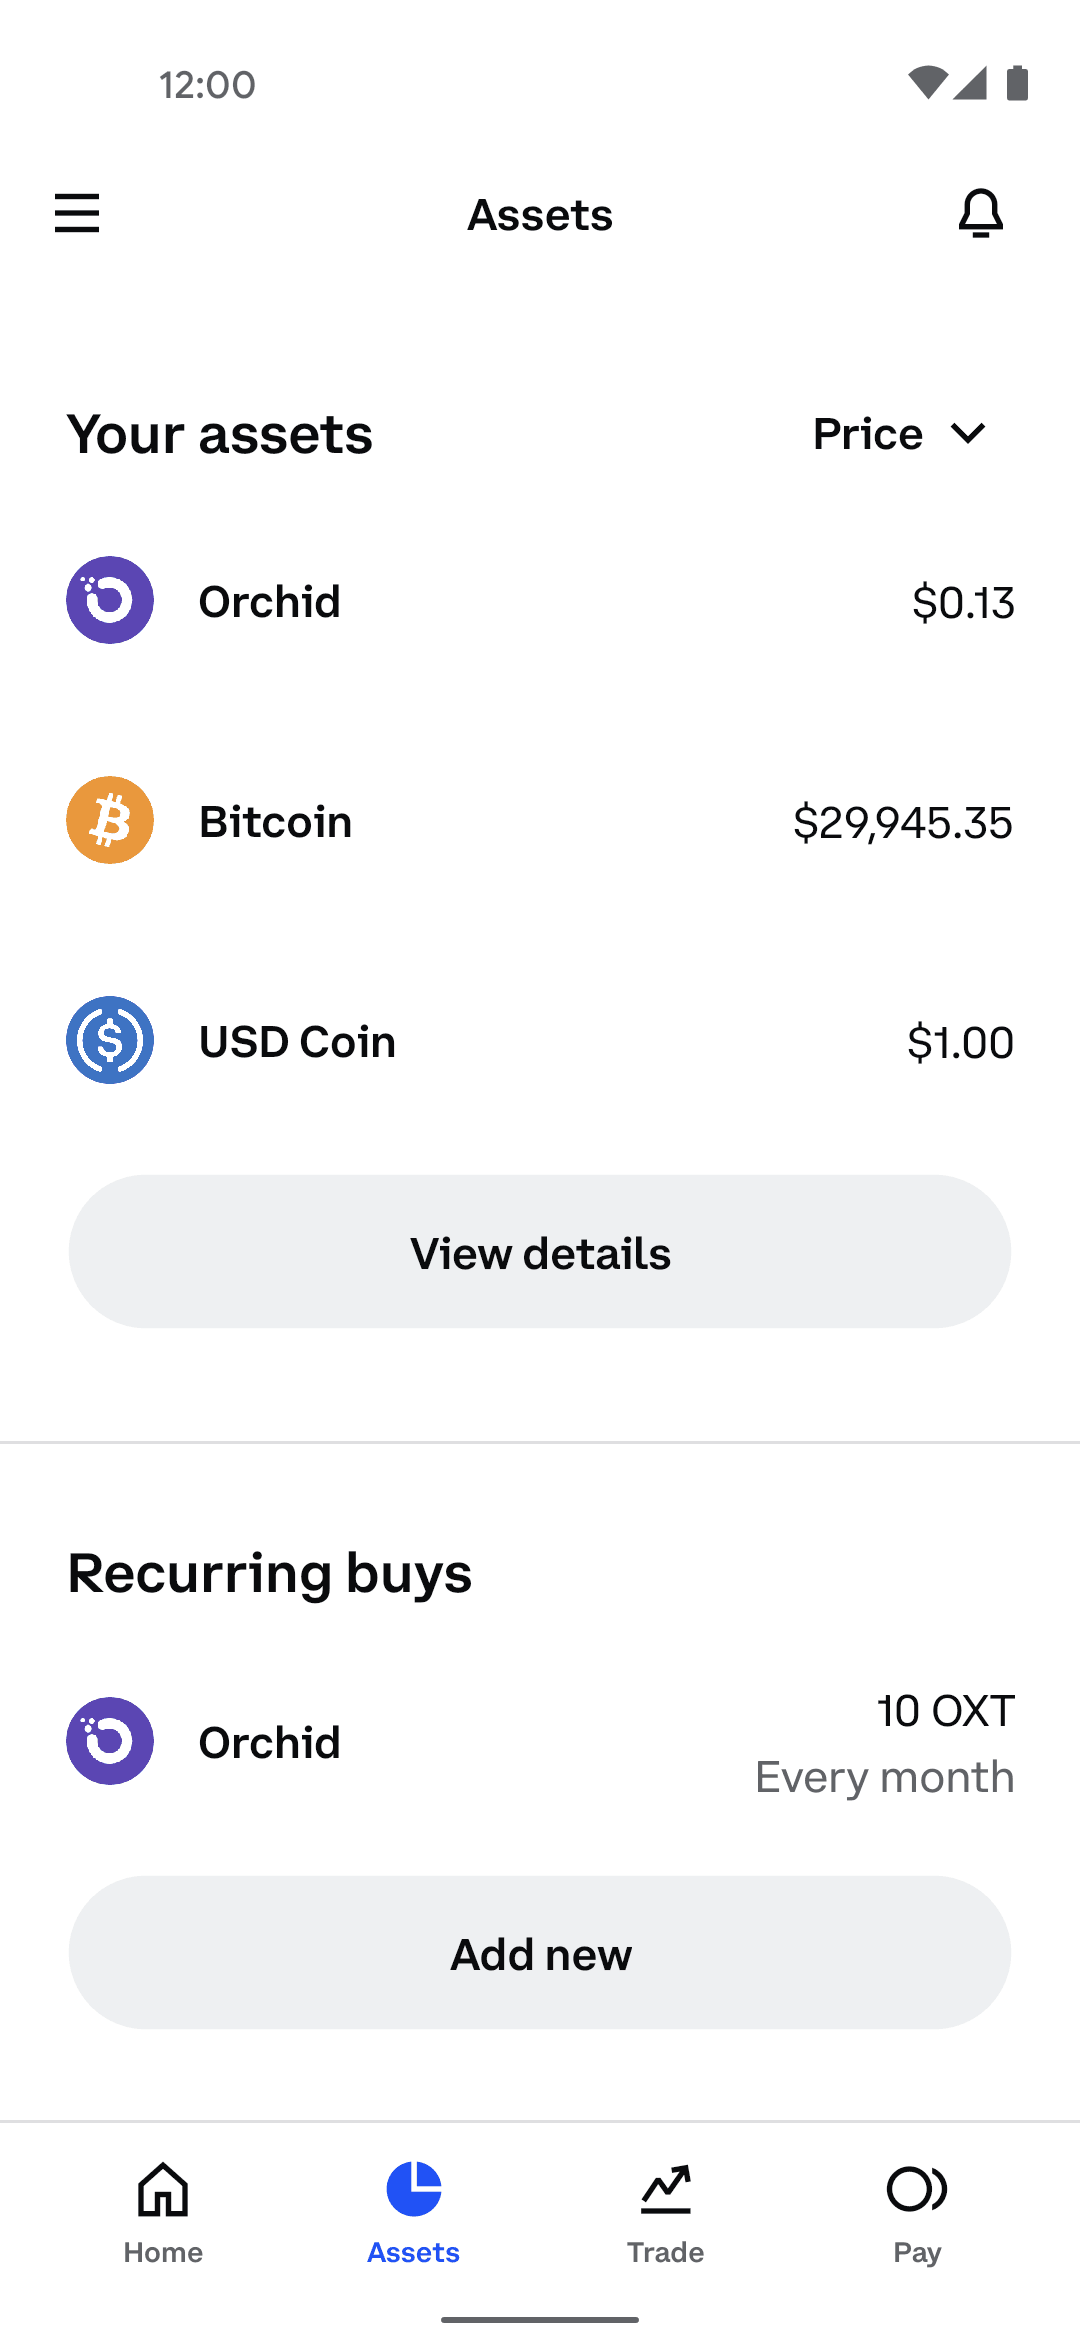Tap the Orchid icon under Recurring buys

(x=110, y=1741)
